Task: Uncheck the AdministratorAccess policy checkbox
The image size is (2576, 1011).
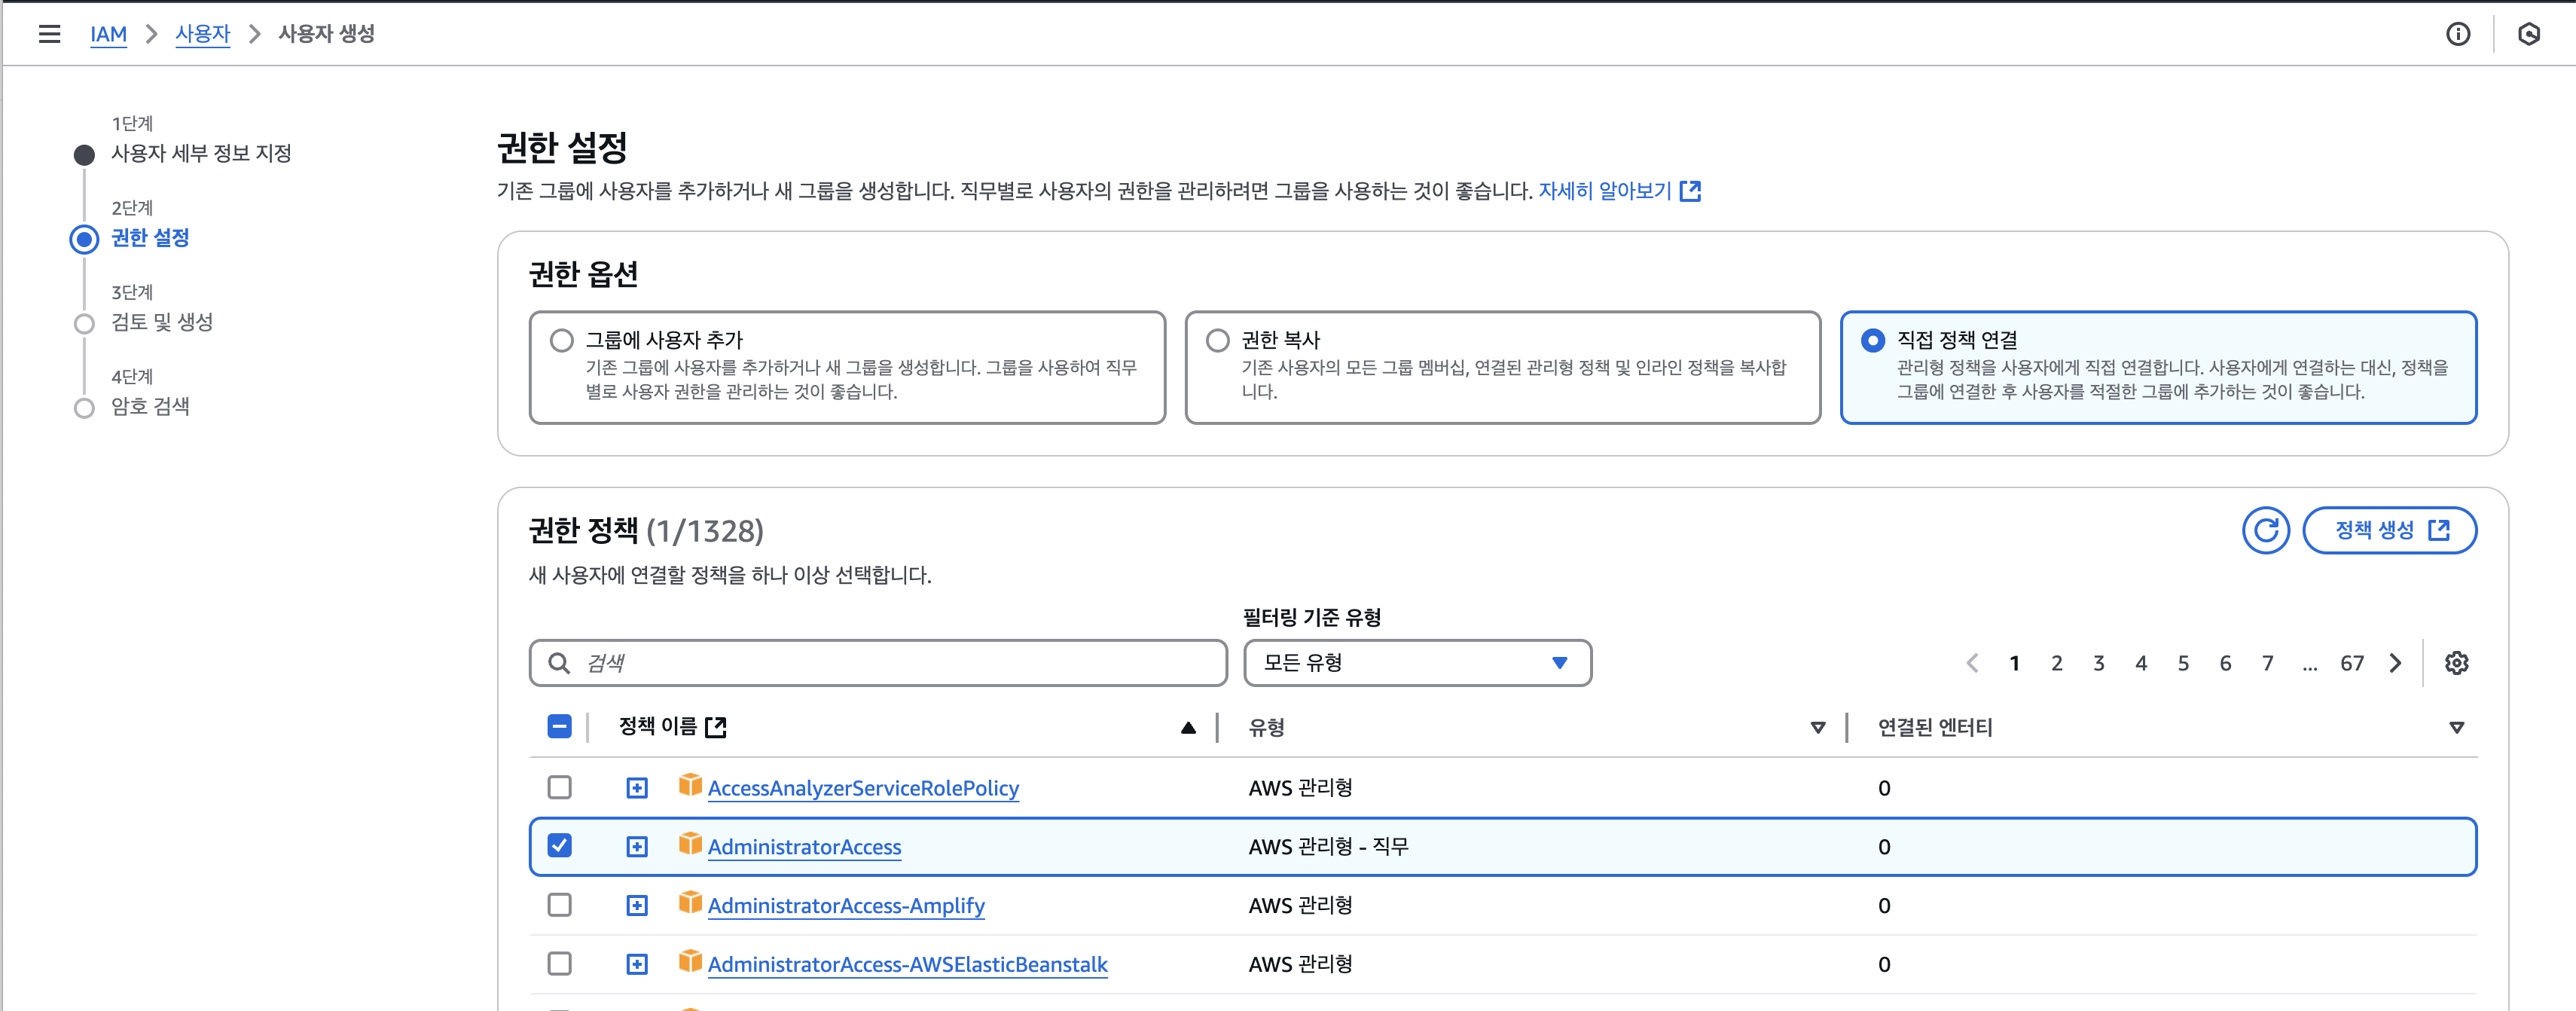Action: (x=560, y=846)
